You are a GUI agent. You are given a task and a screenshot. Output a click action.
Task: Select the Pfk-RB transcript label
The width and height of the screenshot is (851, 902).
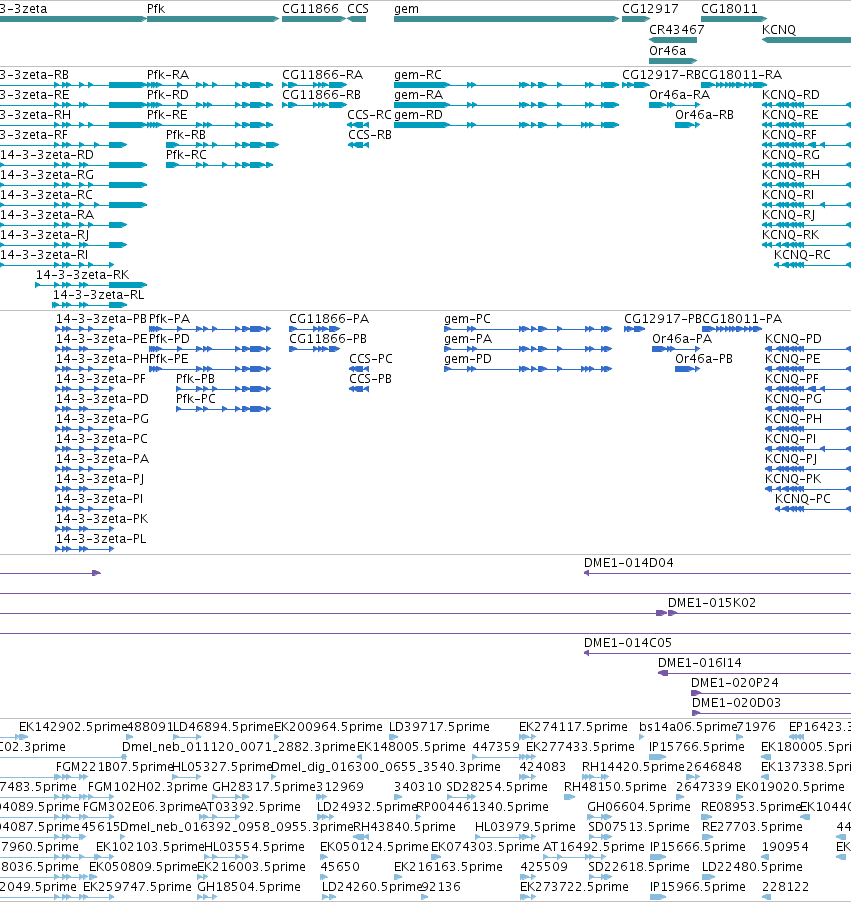click(186, 135)
